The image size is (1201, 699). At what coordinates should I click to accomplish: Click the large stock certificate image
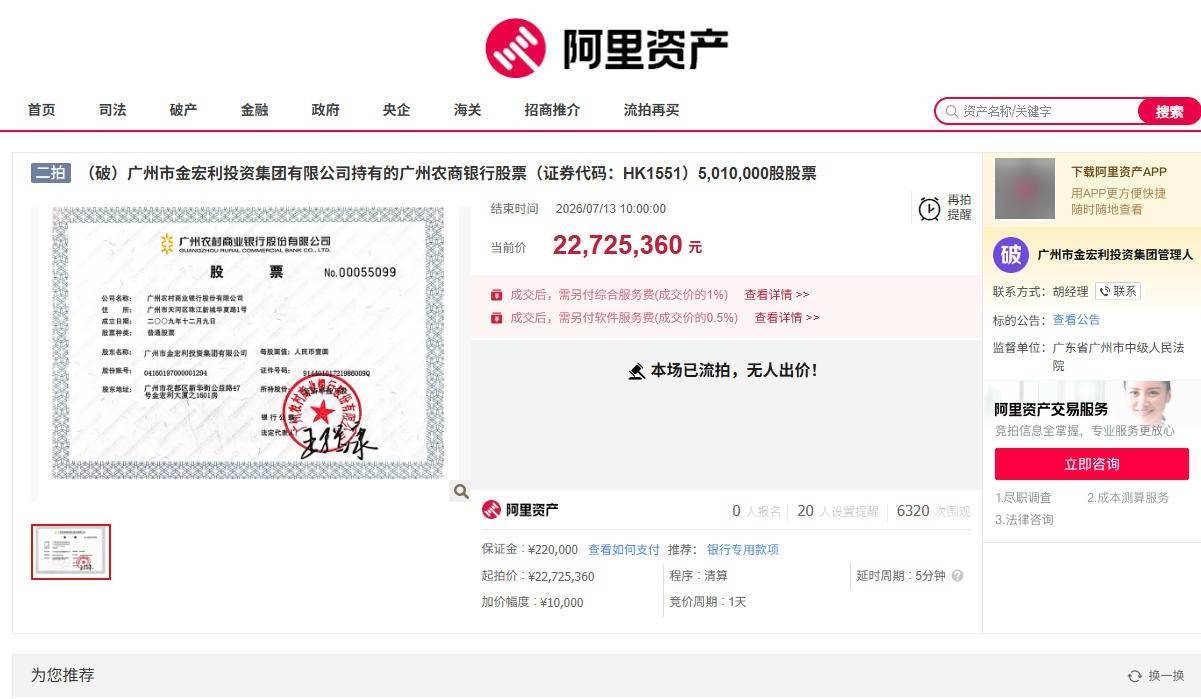pyautogui.click(x=248, y=345)
